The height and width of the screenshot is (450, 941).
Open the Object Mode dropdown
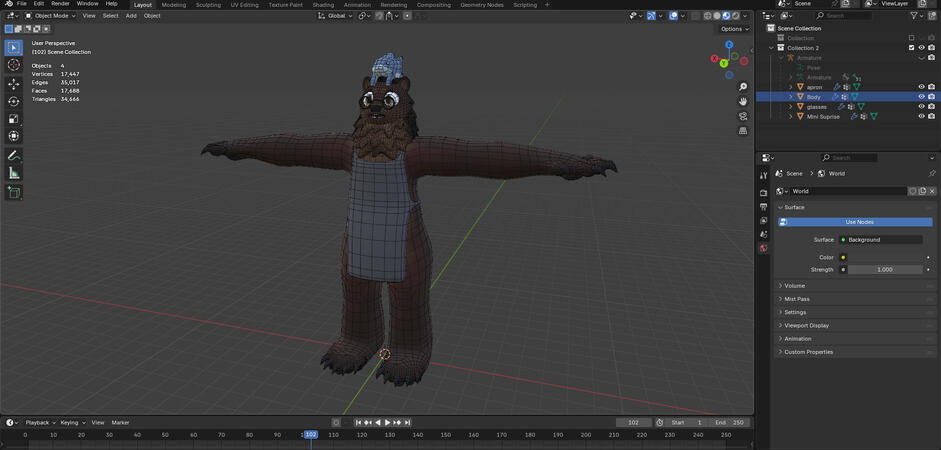coord(50,16)
